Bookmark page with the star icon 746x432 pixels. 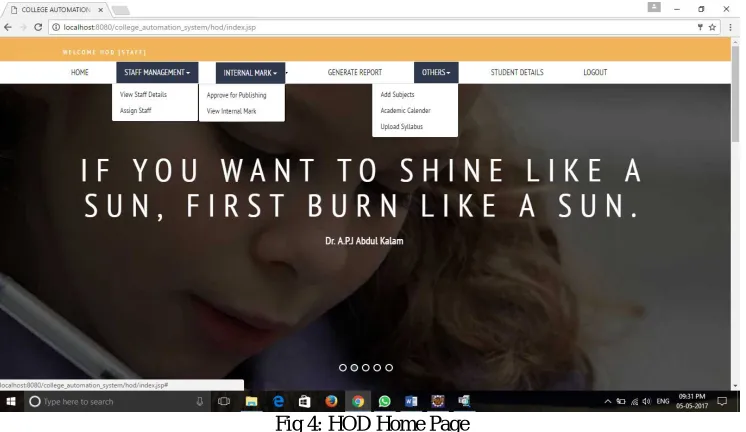point(712,27)
